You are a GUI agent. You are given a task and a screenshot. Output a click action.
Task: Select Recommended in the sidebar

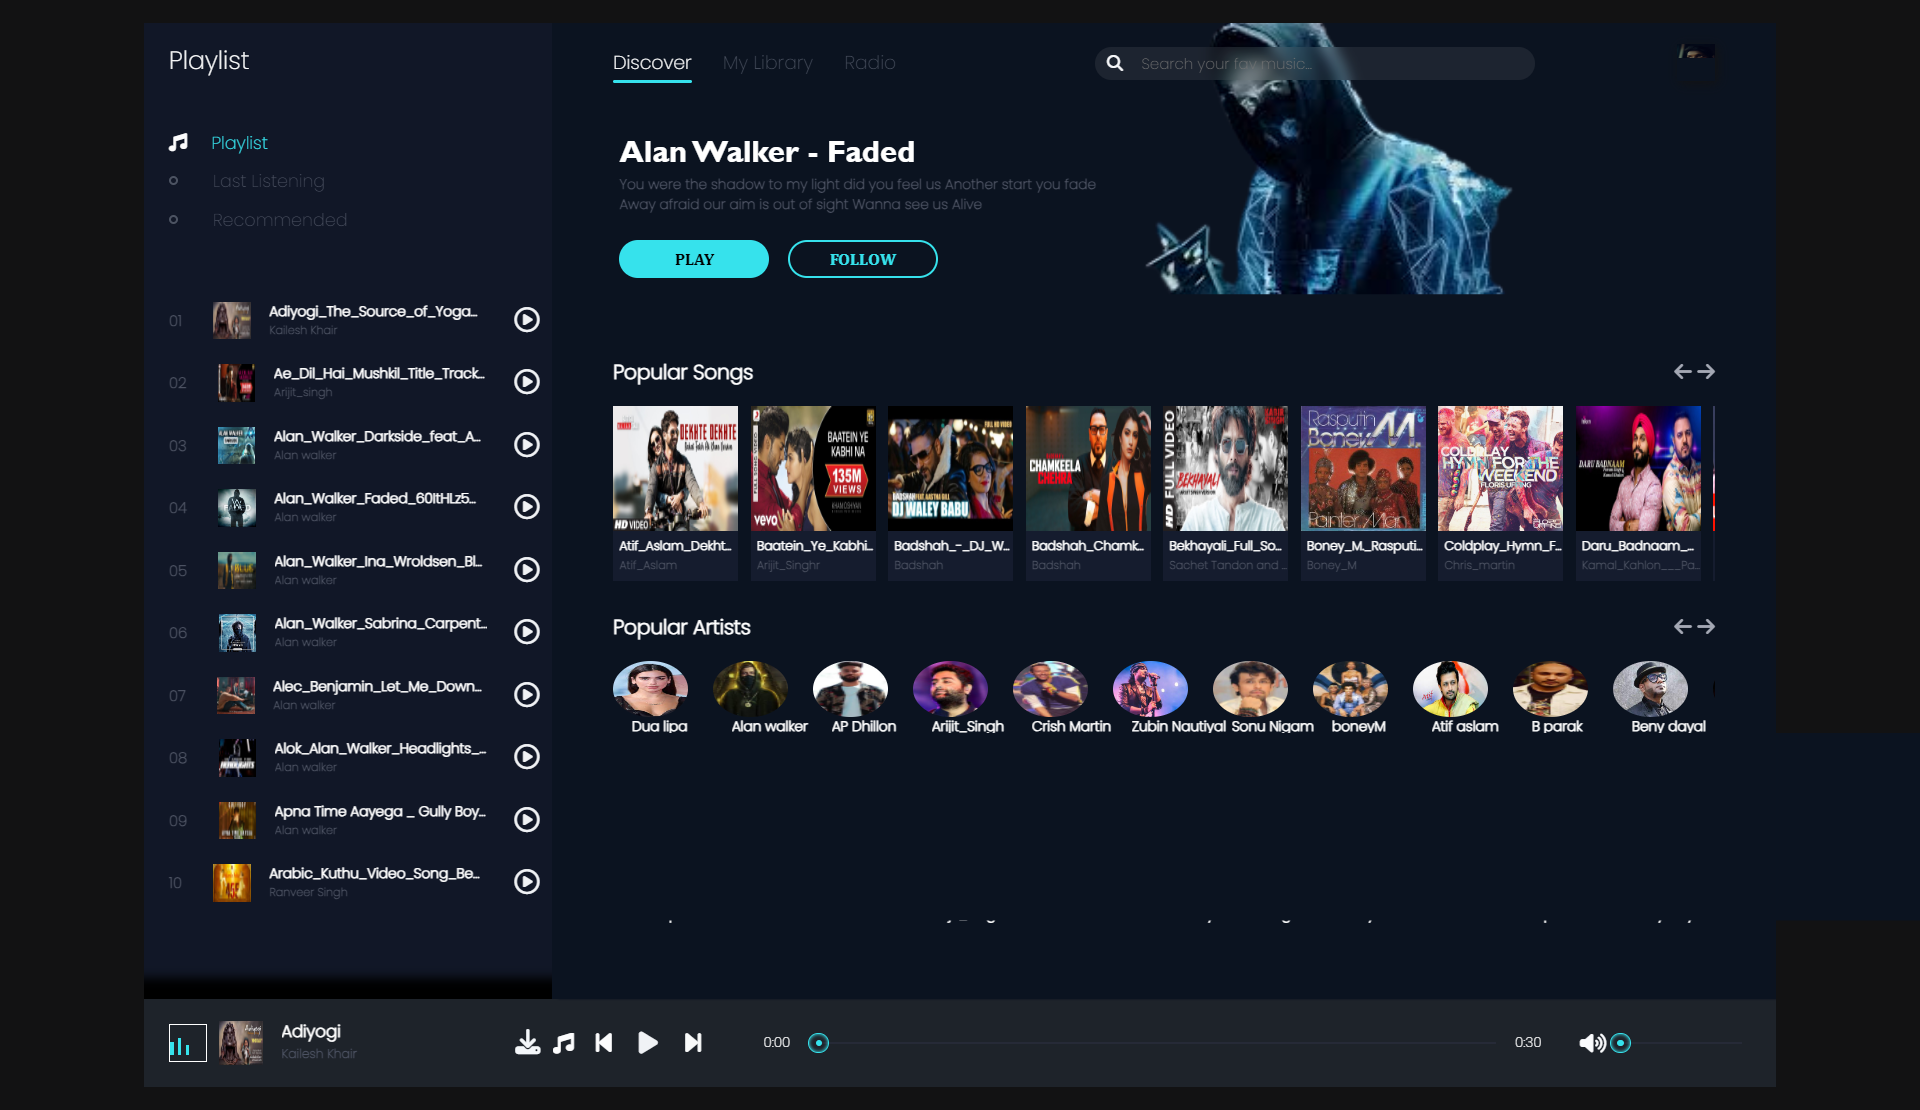pyautogui.click(x=280, y=220)
